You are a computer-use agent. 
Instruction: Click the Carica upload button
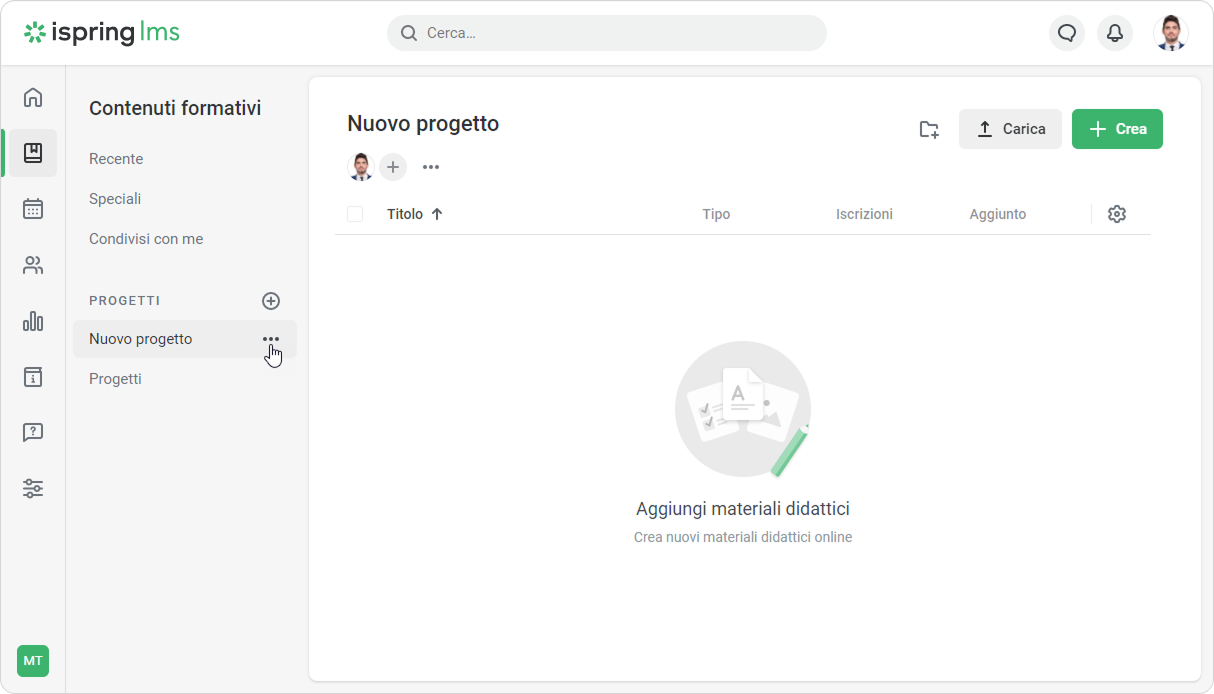pos(1010,129)
